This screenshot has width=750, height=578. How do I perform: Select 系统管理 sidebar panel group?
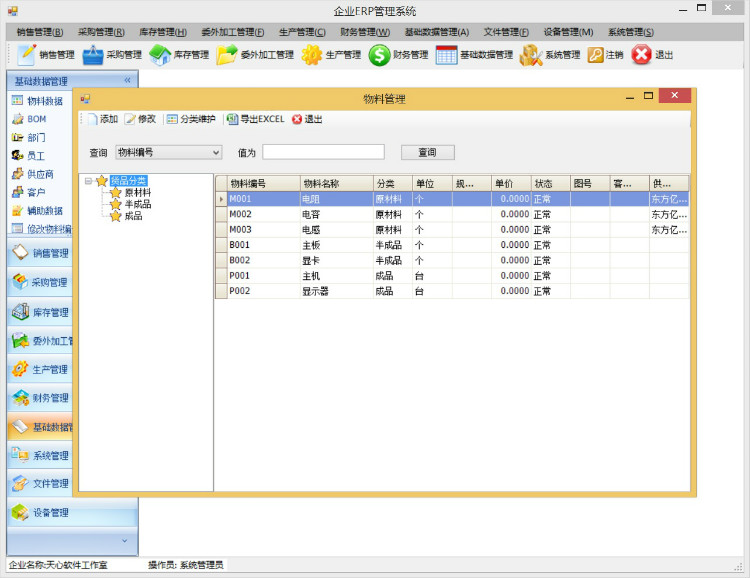(x=40, y=455)
